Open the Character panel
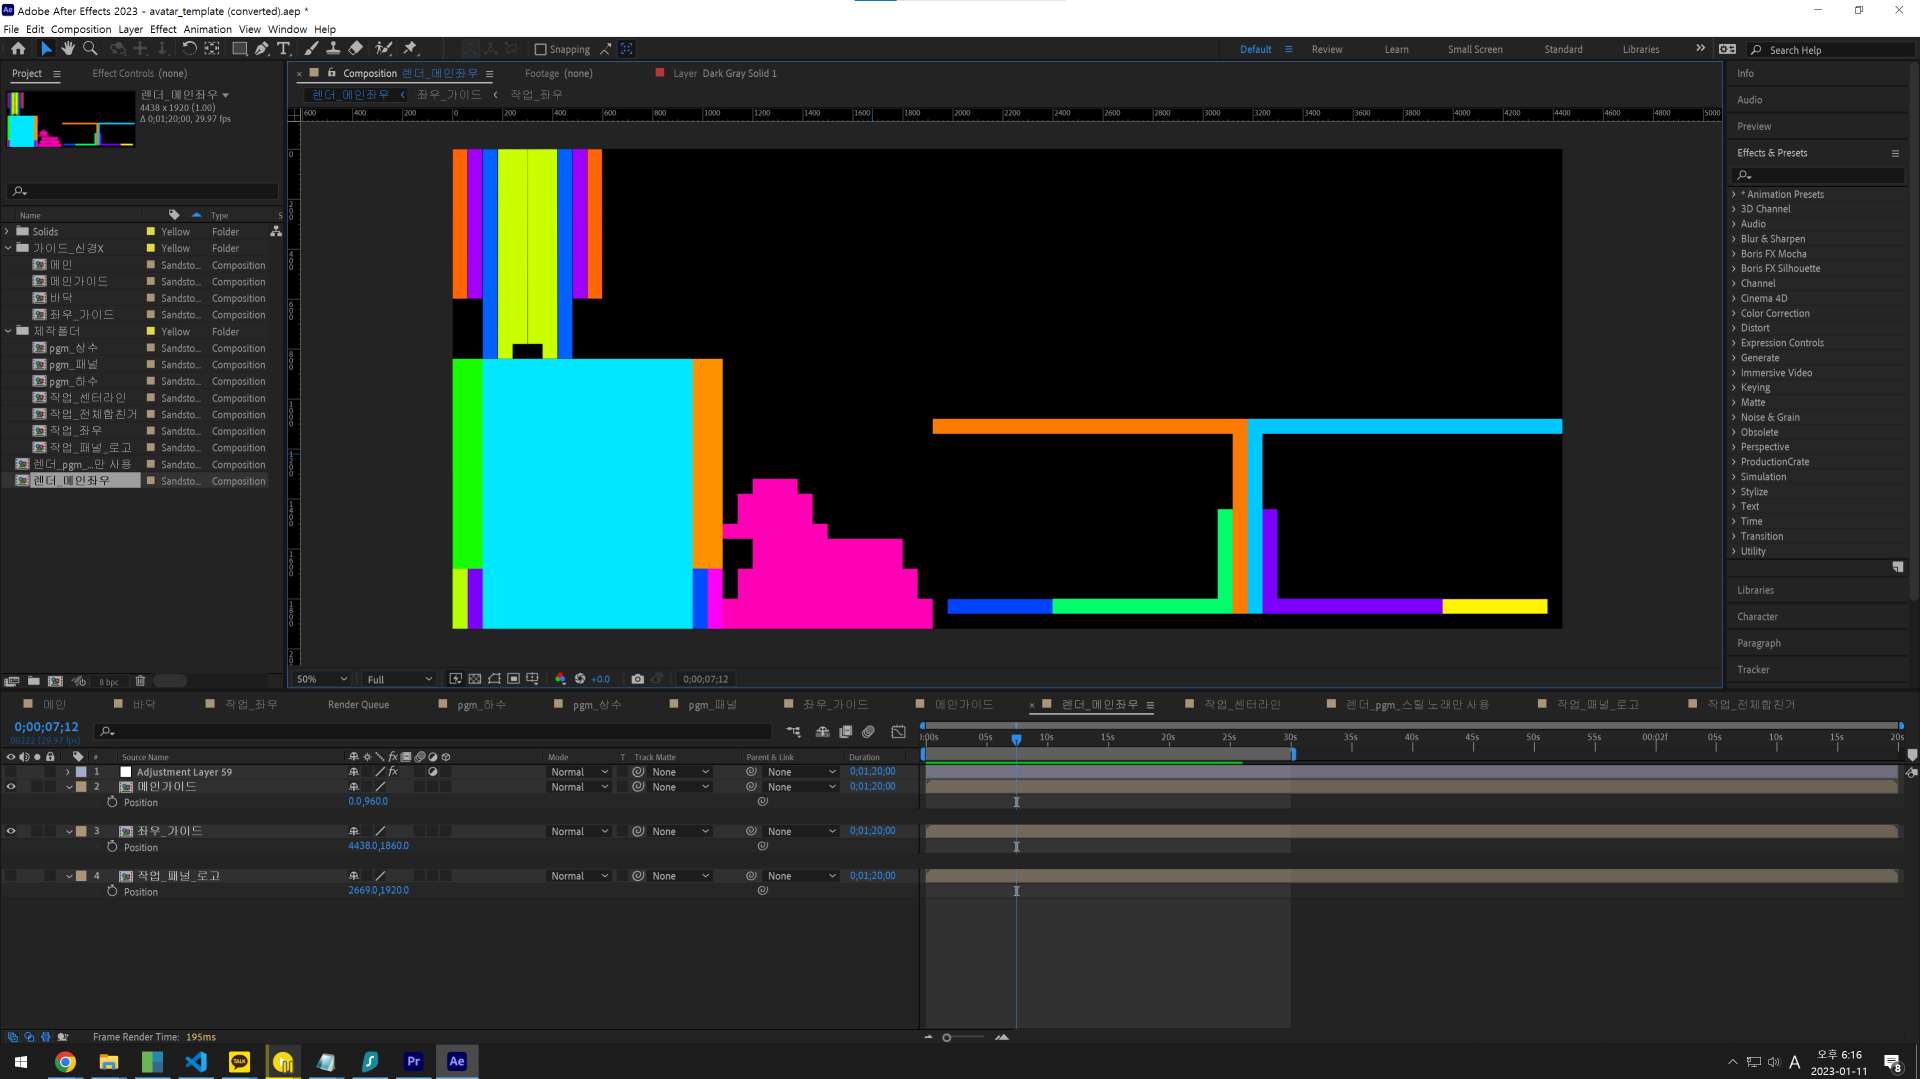This screenshot has width=1920, height=1079. (1757, 617)
